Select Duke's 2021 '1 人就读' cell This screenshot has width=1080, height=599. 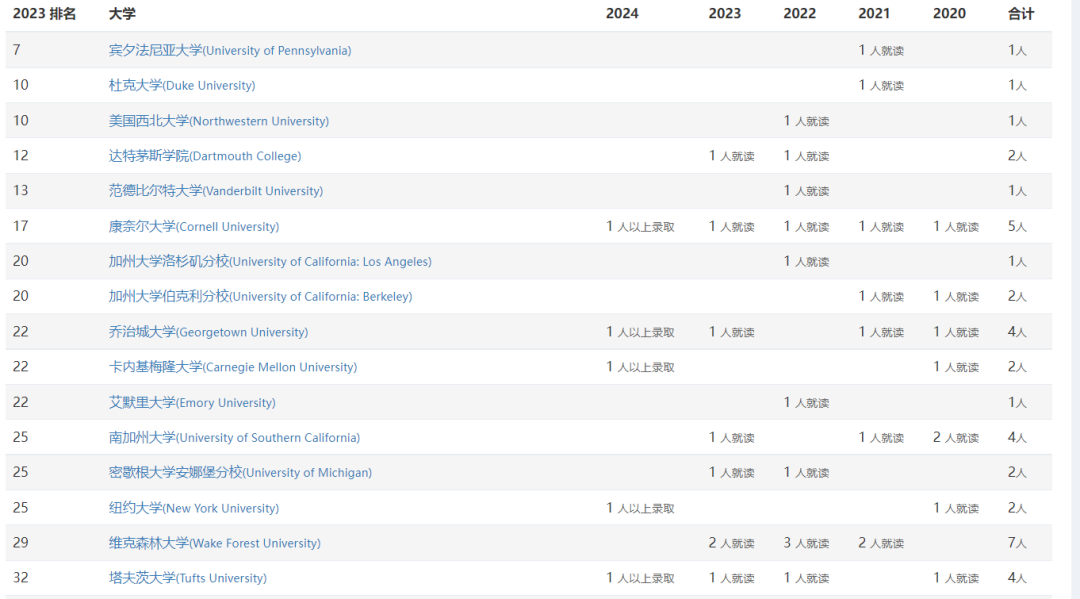point(881,85)
